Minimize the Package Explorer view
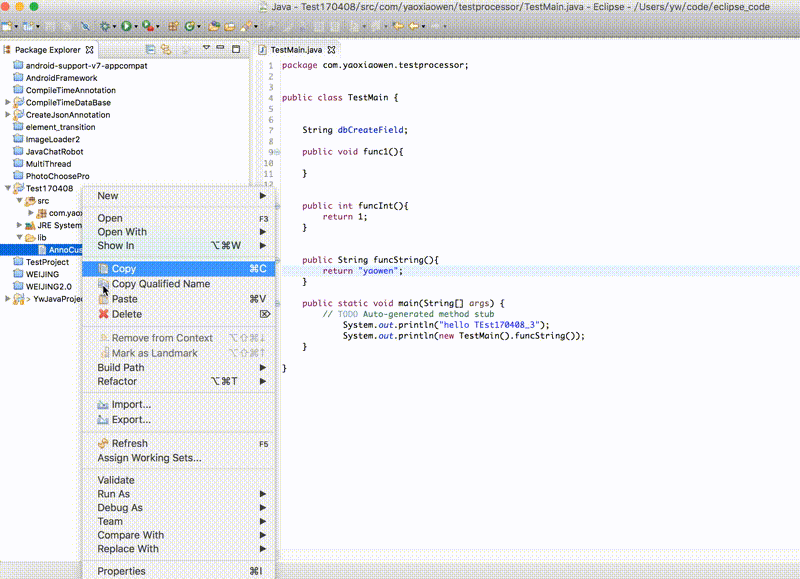This screenshot has width=800, height=579. click(x=220, y=48)
